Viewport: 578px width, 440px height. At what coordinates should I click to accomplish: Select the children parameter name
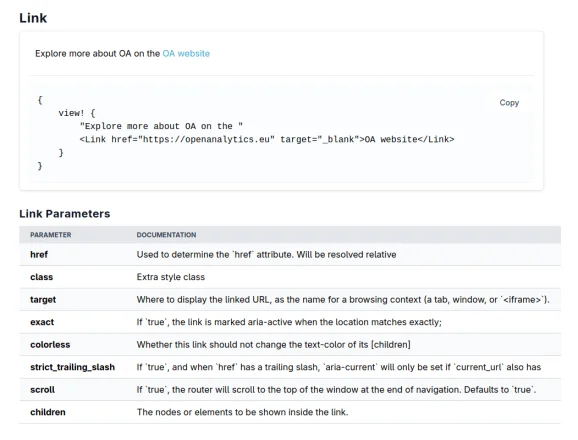click(x=48, y=412)
